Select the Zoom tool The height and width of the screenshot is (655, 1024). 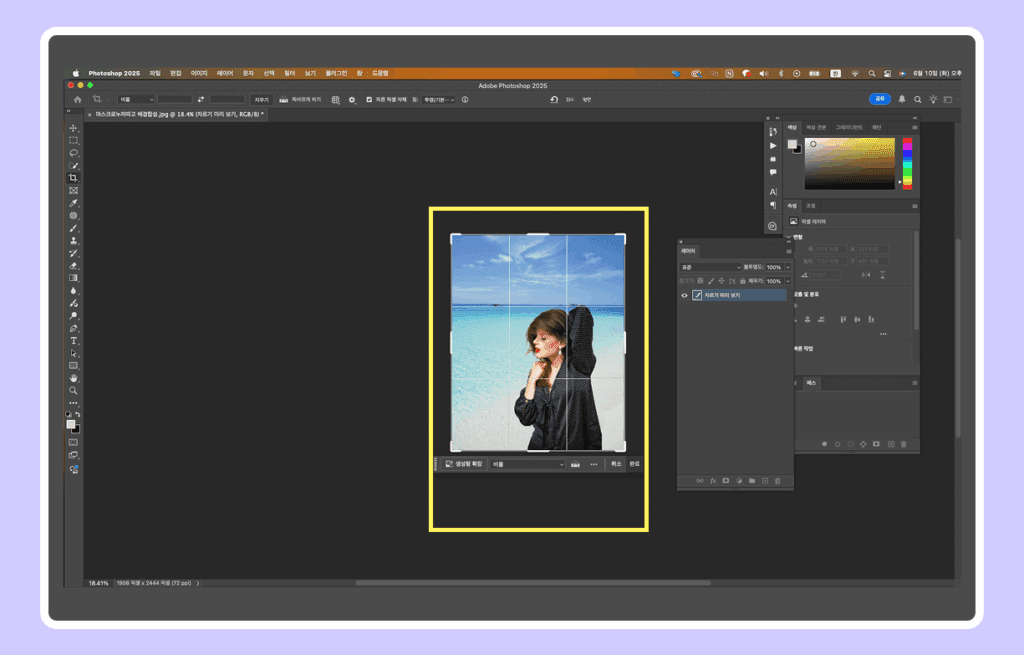coord(73,391)
